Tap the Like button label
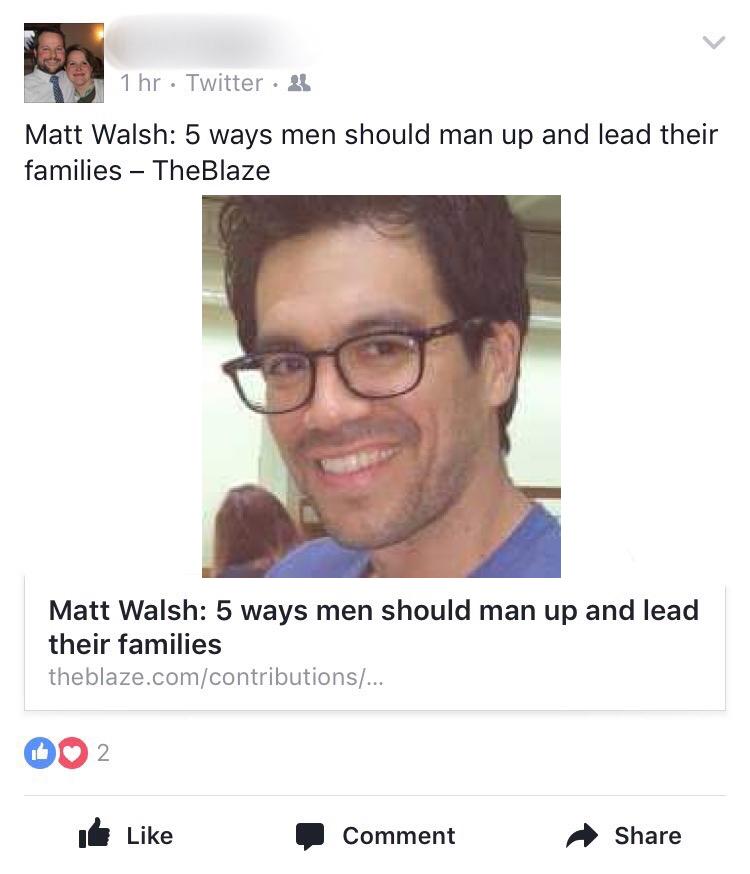The image size is (750, 874). pyautogui.click(x=150, y=836)
